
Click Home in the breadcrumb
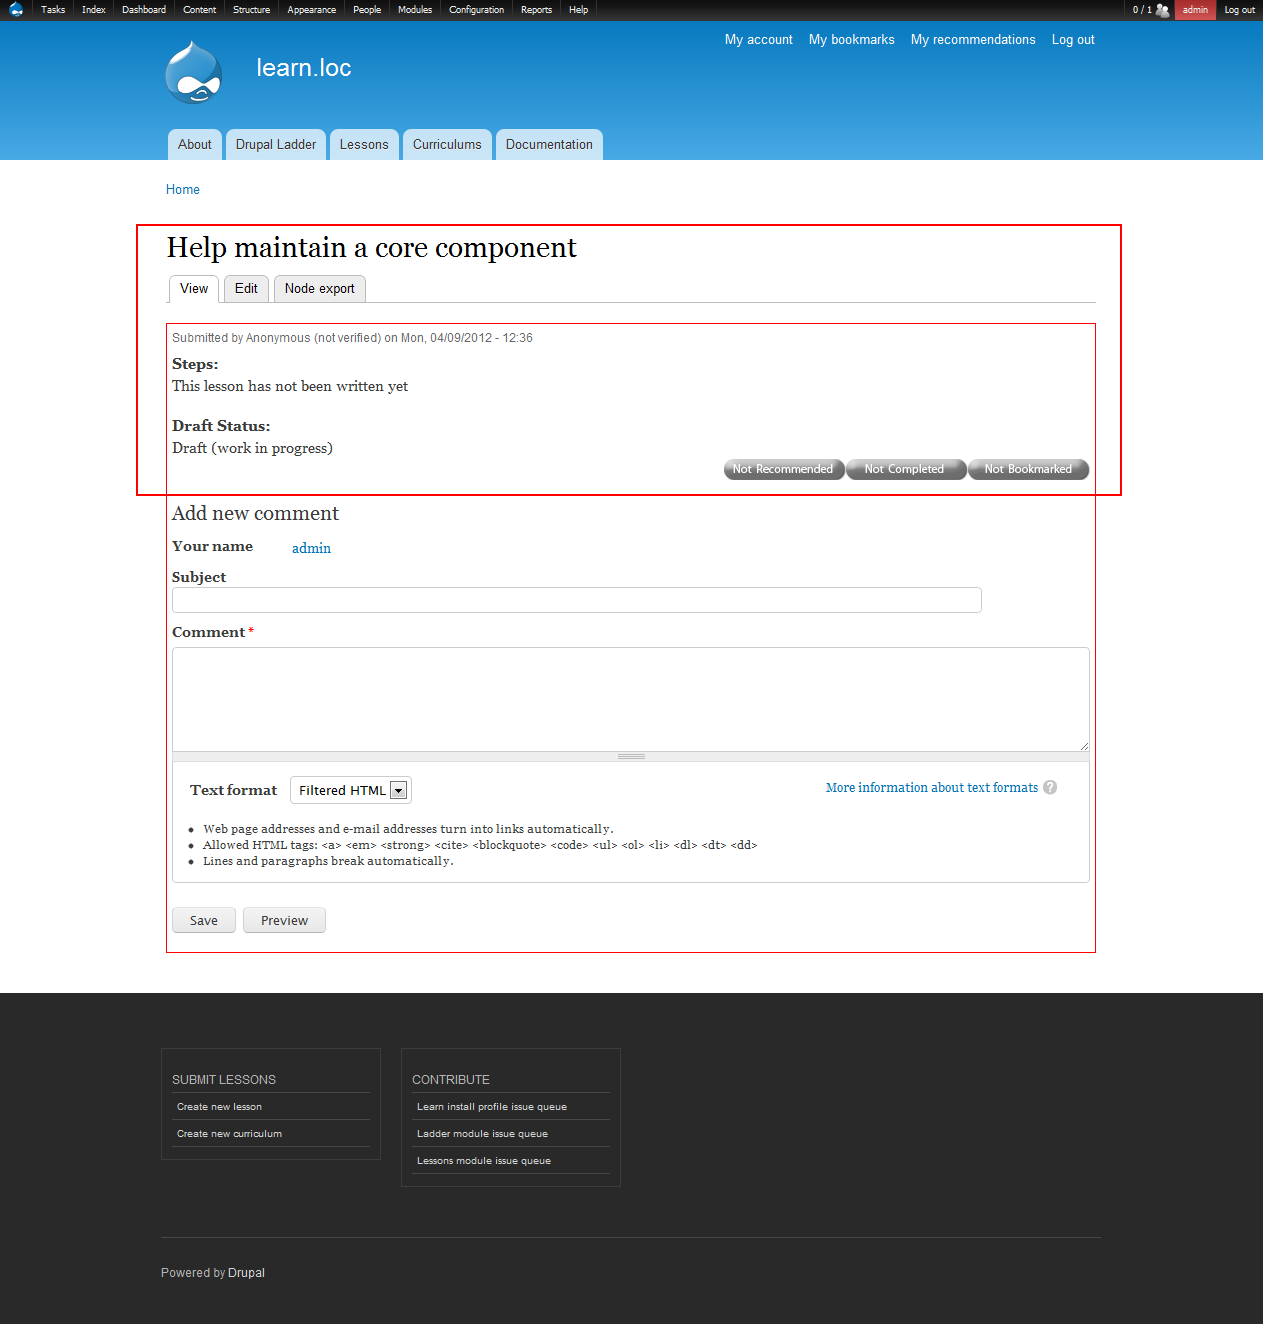pyautogui.click(x=183, y=189)
